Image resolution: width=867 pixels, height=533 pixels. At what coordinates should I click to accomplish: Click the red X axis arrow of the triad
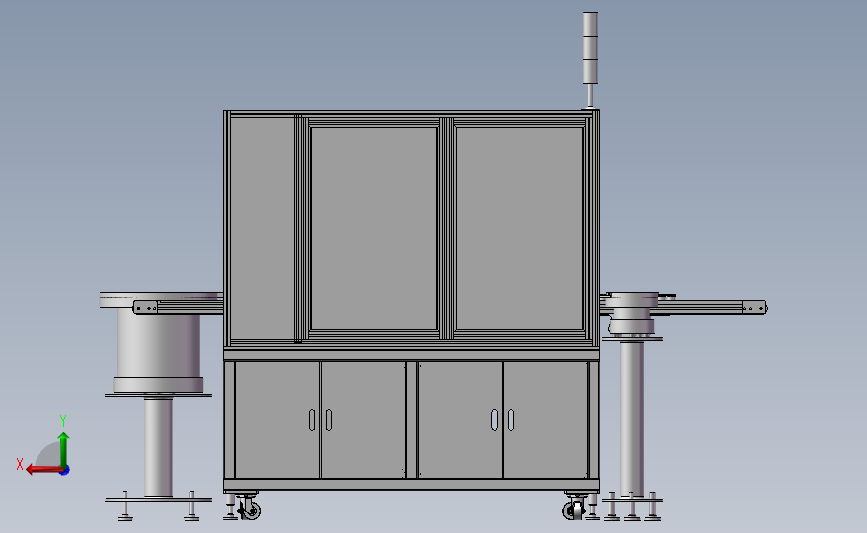click(43, 470)
